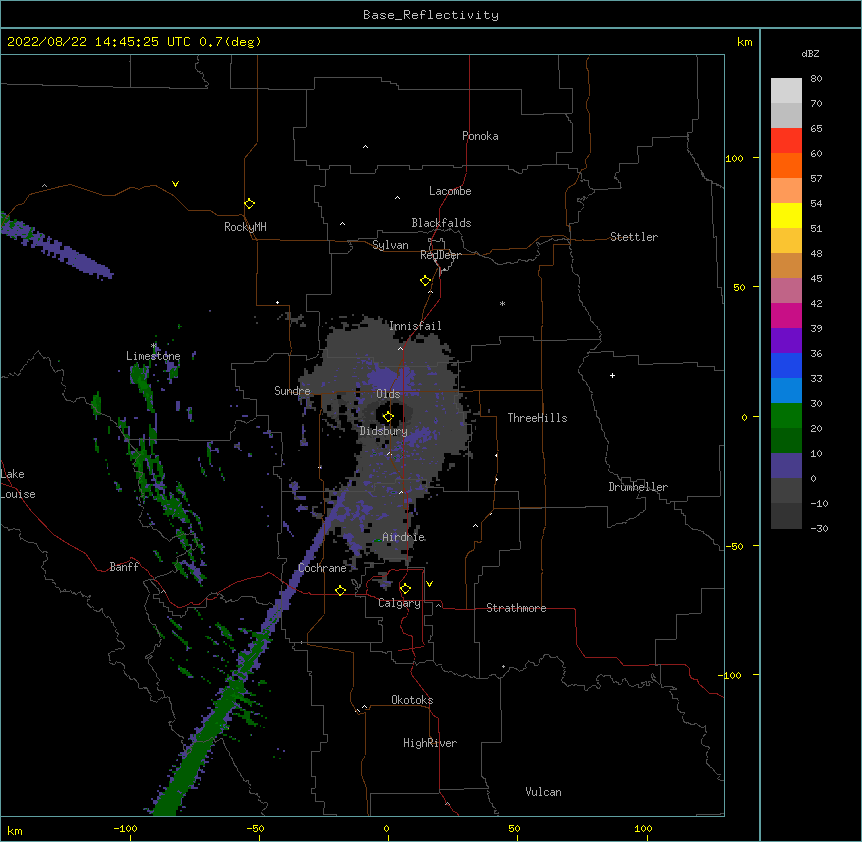Click the km unit label at the bottom left
Viewport: 862px width, 842px height.
15,830
